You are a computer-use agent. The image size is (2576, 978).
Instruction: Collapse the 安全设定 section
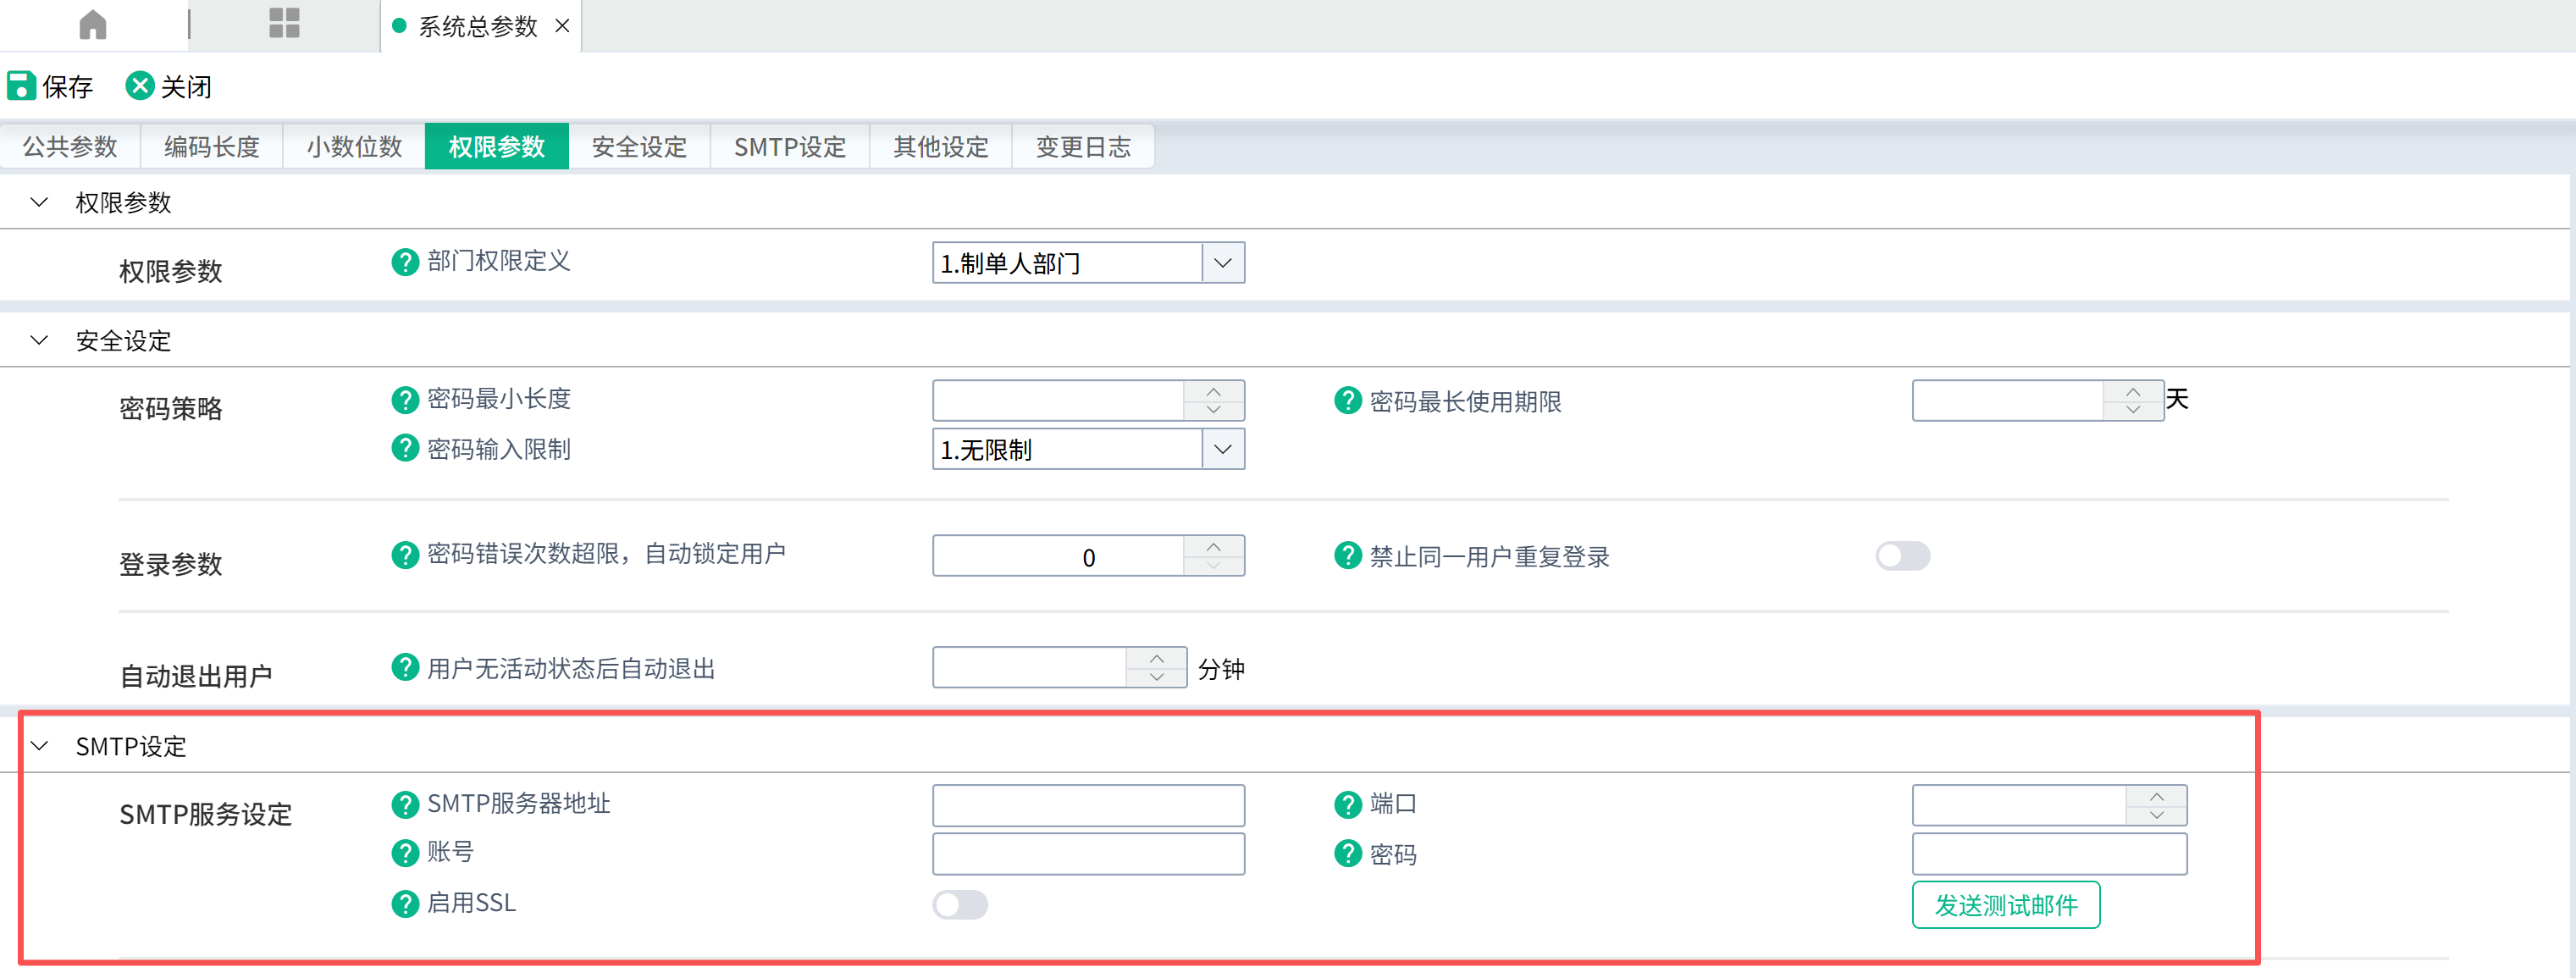click(x=40, y=341)
